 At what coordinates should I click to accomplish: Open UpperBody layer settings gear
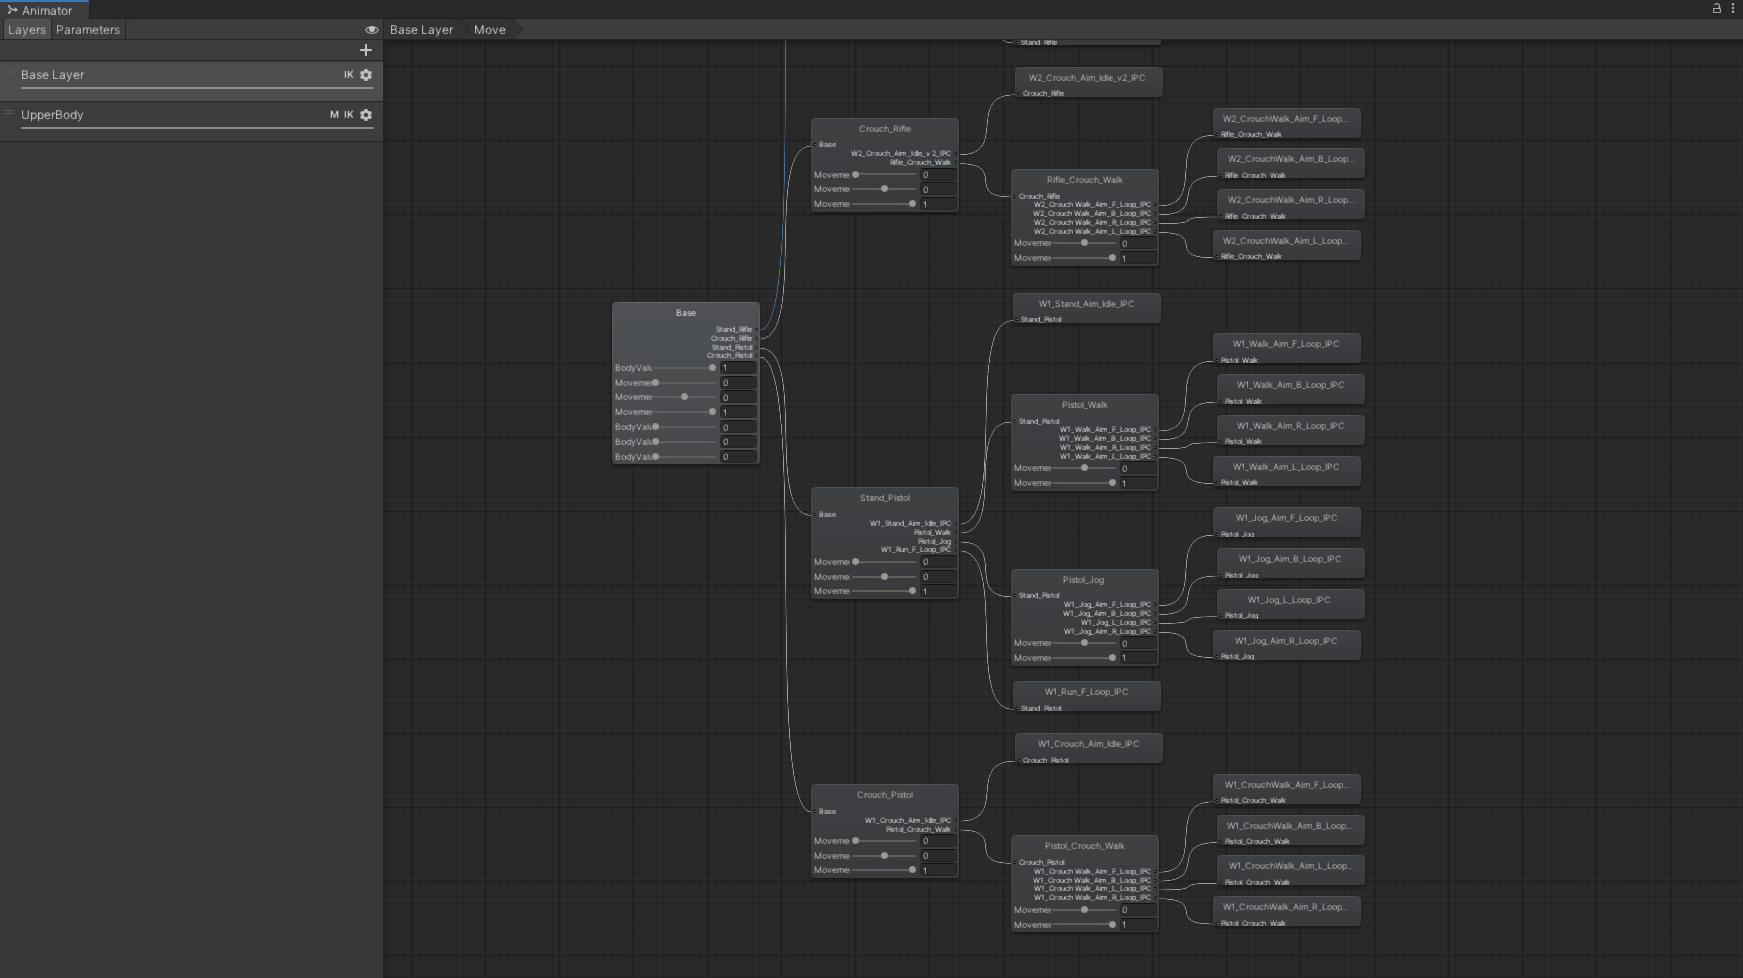(x=366, y=115)
